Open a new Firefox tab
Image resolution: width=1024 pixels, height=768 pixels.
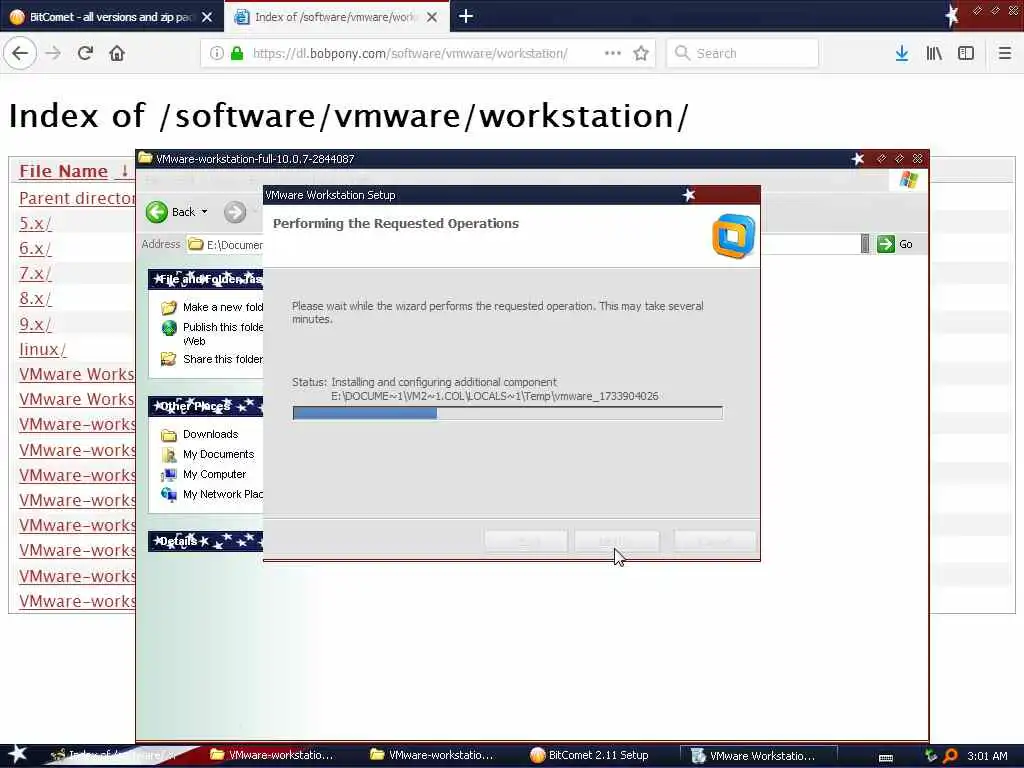click(x=466, y=16)
